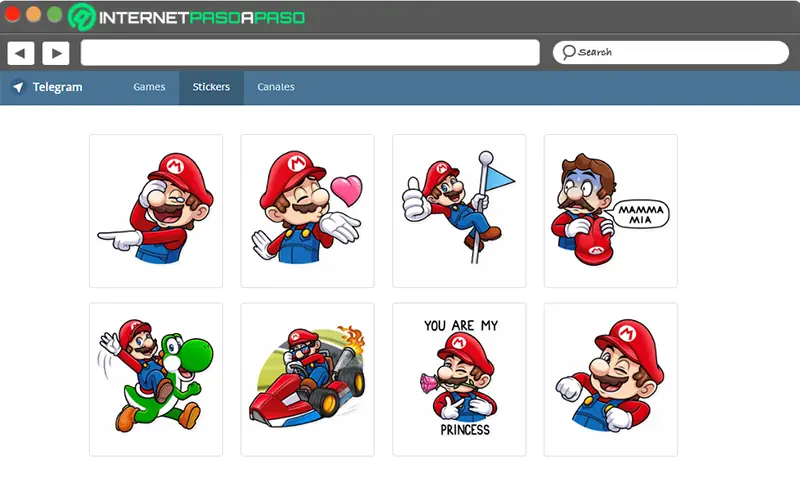Click the green maximize window button

[x=55, y=14]
